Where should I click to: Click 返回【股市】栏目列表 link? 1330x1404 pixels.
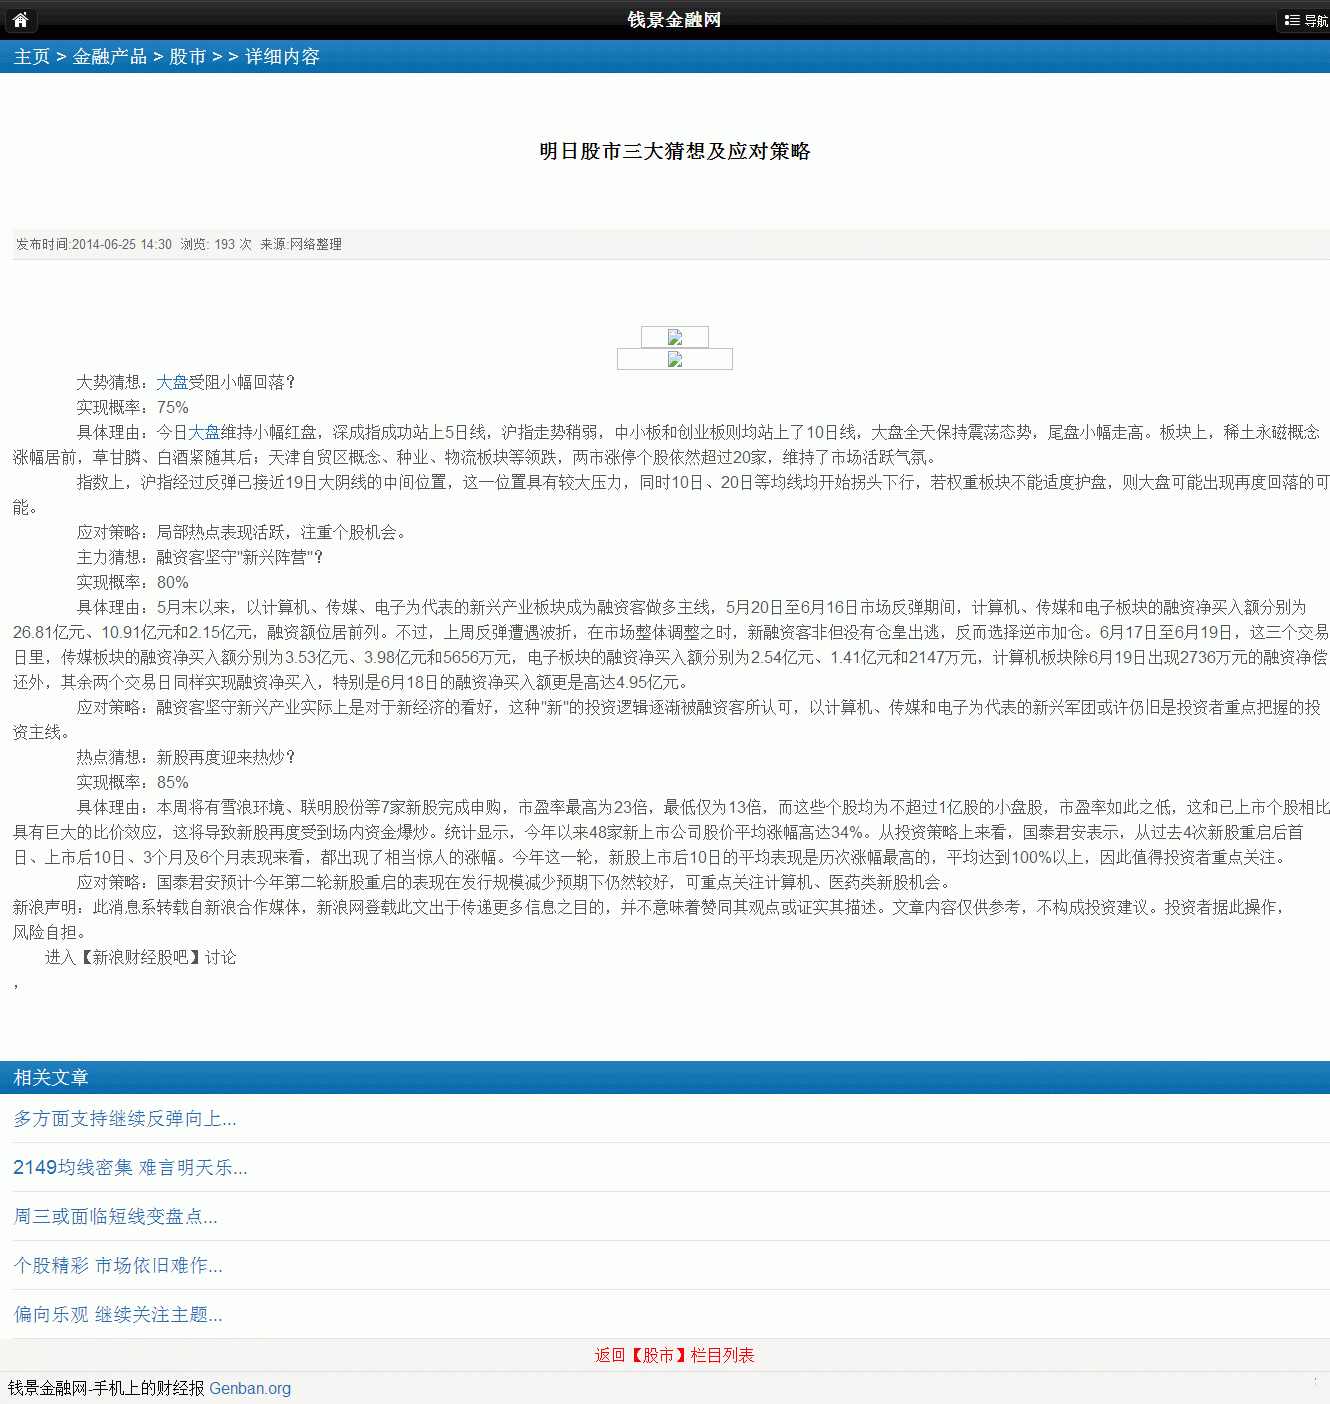coord(674,1355)
